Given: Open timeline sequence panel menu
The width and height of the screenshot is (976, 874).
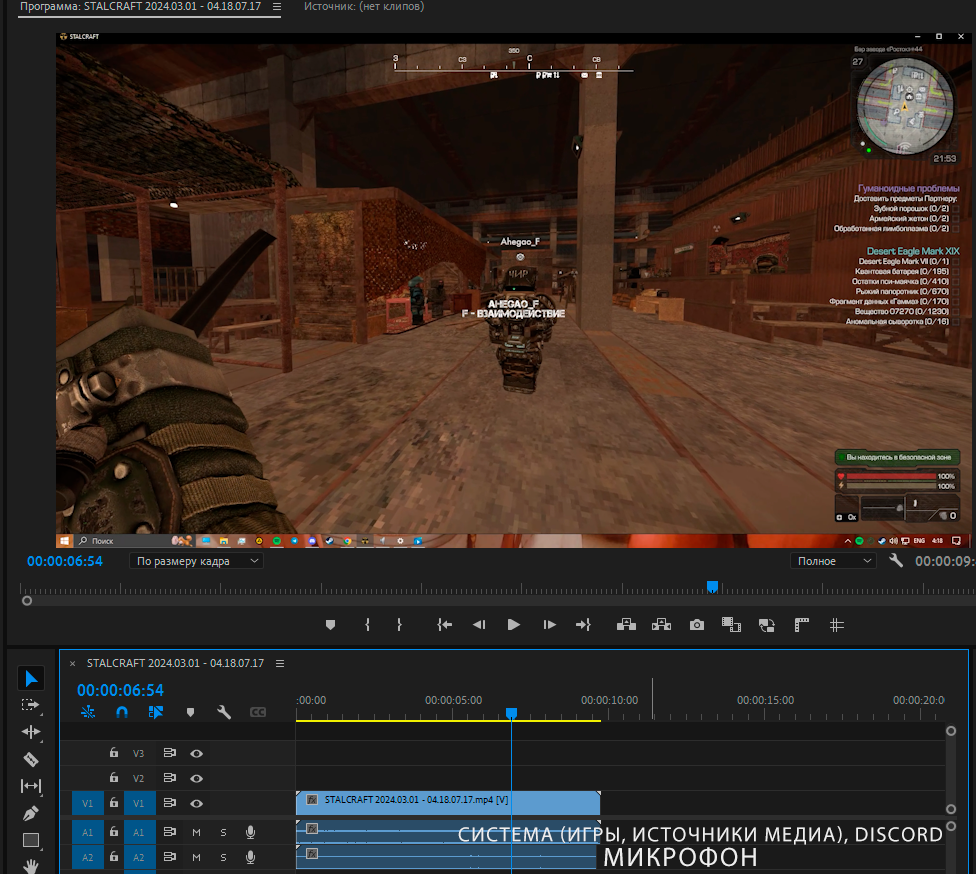Looking at the screenshot, I should click(280, 663).
